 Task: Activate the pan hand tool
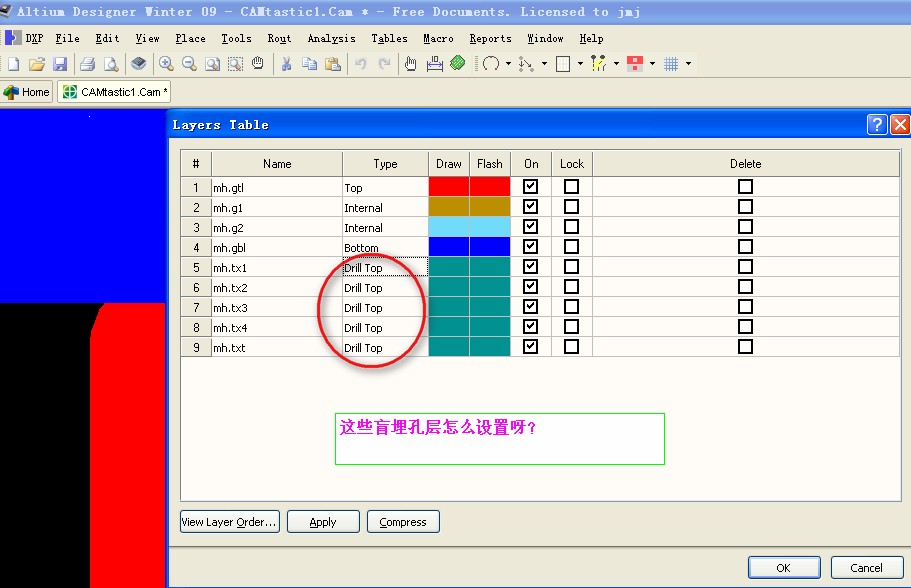258,63
